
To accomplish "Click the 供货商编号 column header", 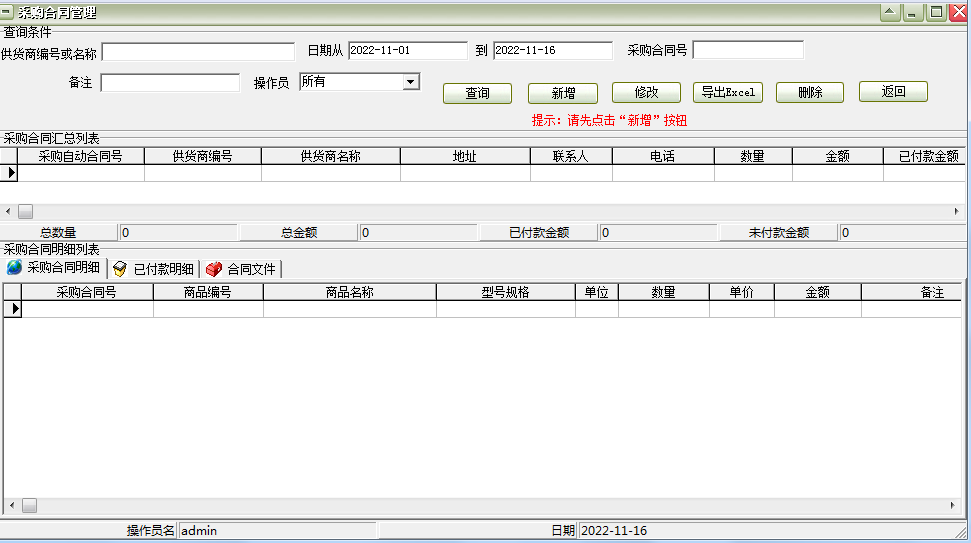I will (x=202, y=156).
